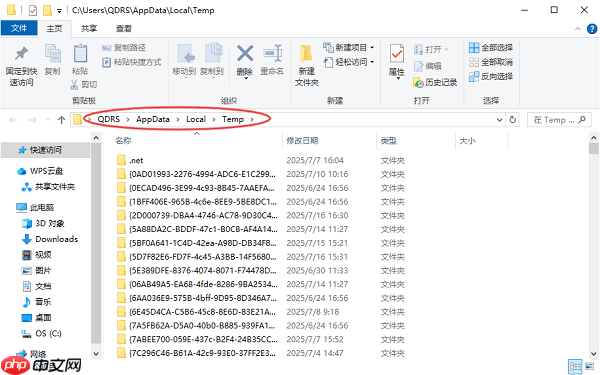The height and width of the screenshot is (375, 600).
Task: Click the Cut (剪切) scissors icon
Action: click(x=74, y=85)
